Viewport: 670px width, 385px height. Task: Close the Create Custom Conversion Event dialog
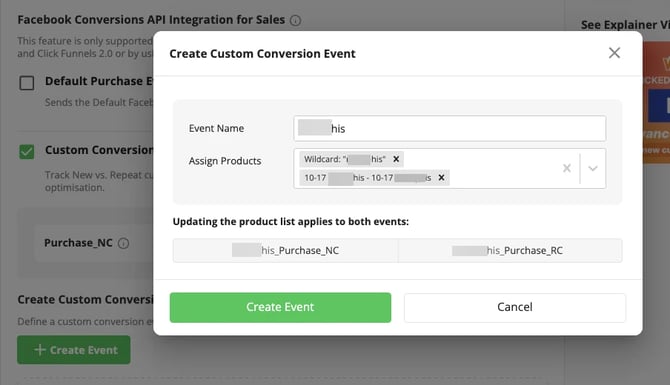point(614,53)
